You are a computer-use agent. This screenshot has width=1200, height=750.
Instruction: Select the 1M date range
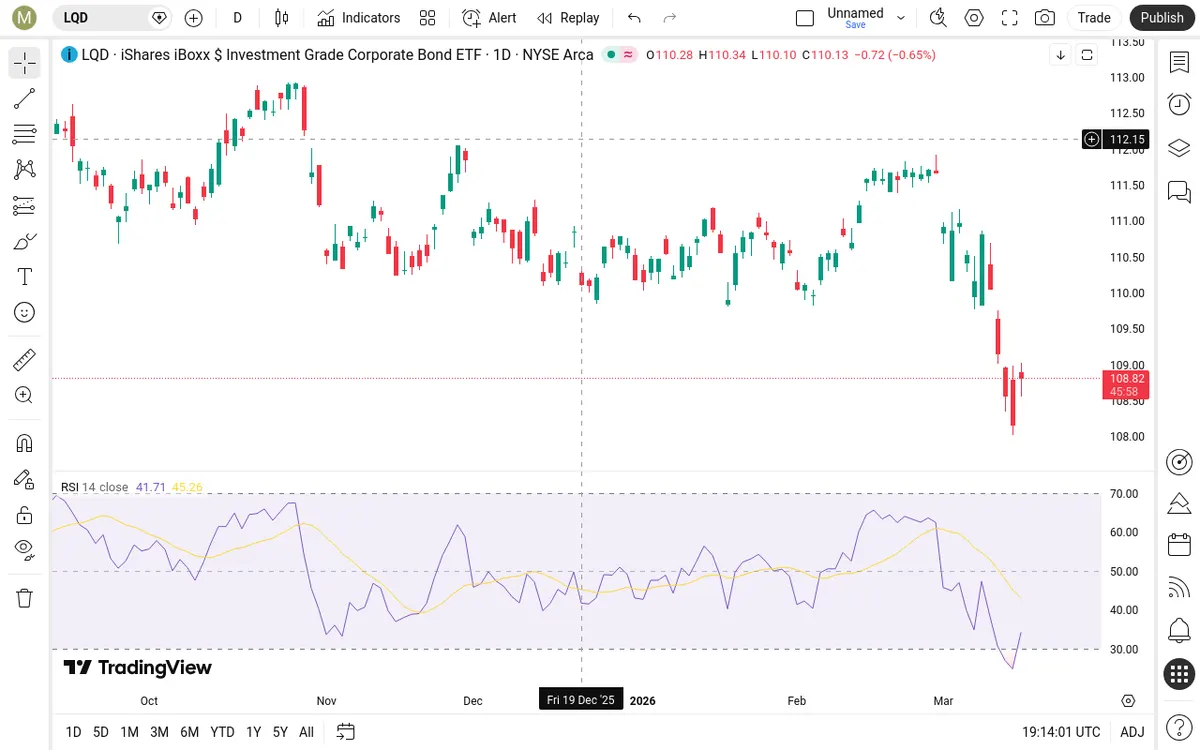130,732
